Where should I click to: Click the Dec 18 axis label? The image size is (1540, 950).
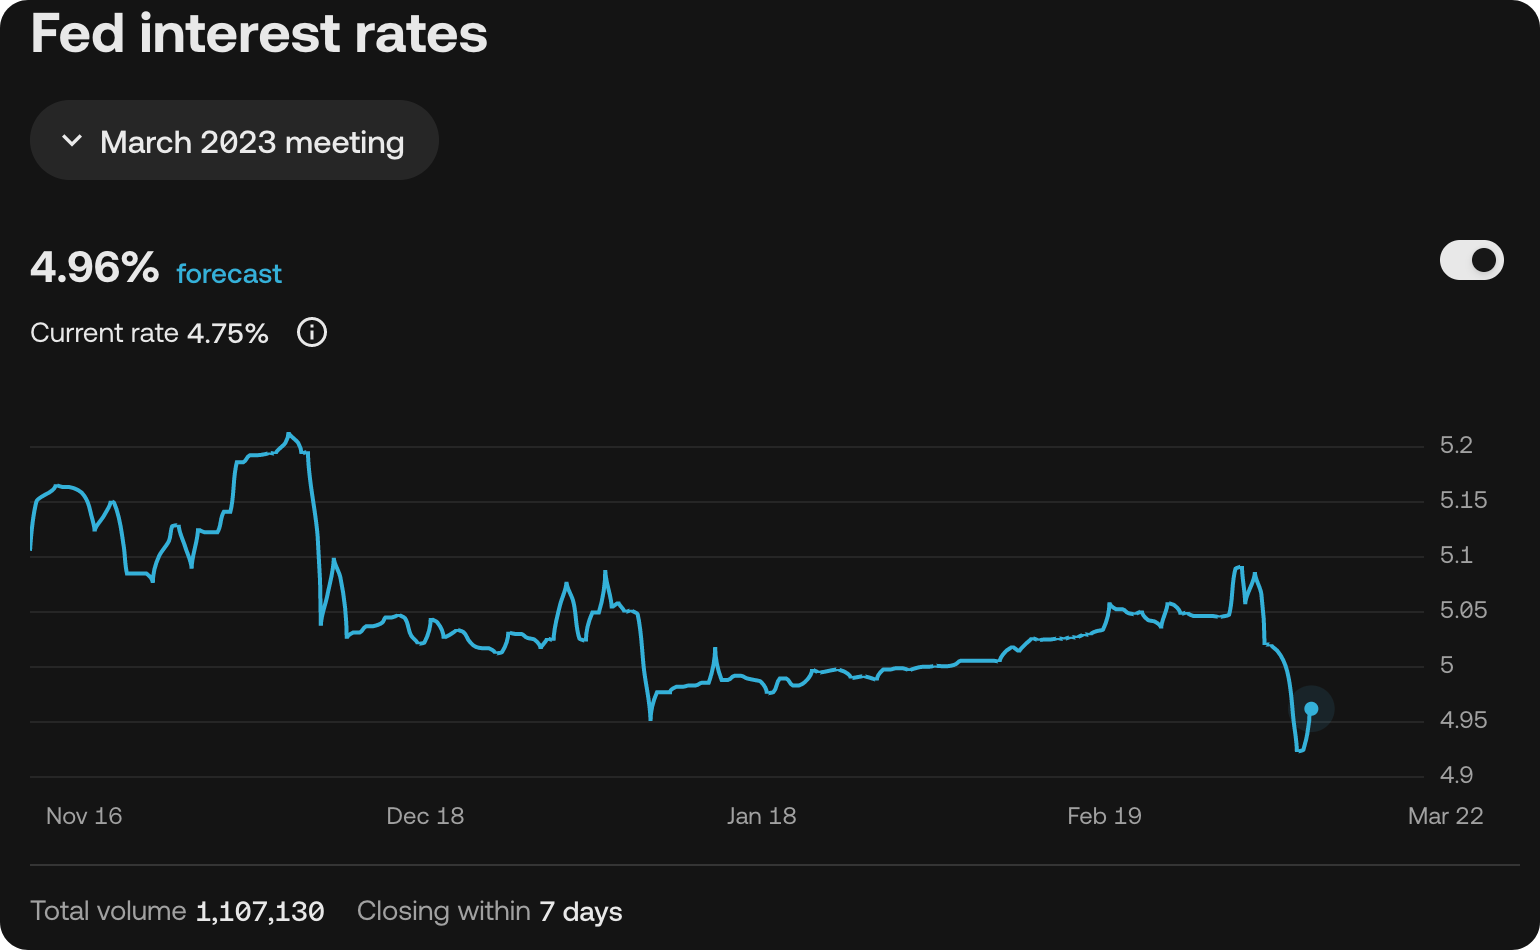point(425,816)
